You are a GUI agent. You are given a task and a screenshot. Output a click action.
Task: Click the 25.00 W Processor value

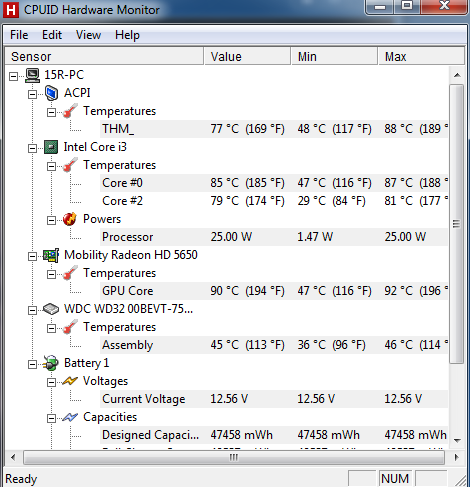pos(231,237)
